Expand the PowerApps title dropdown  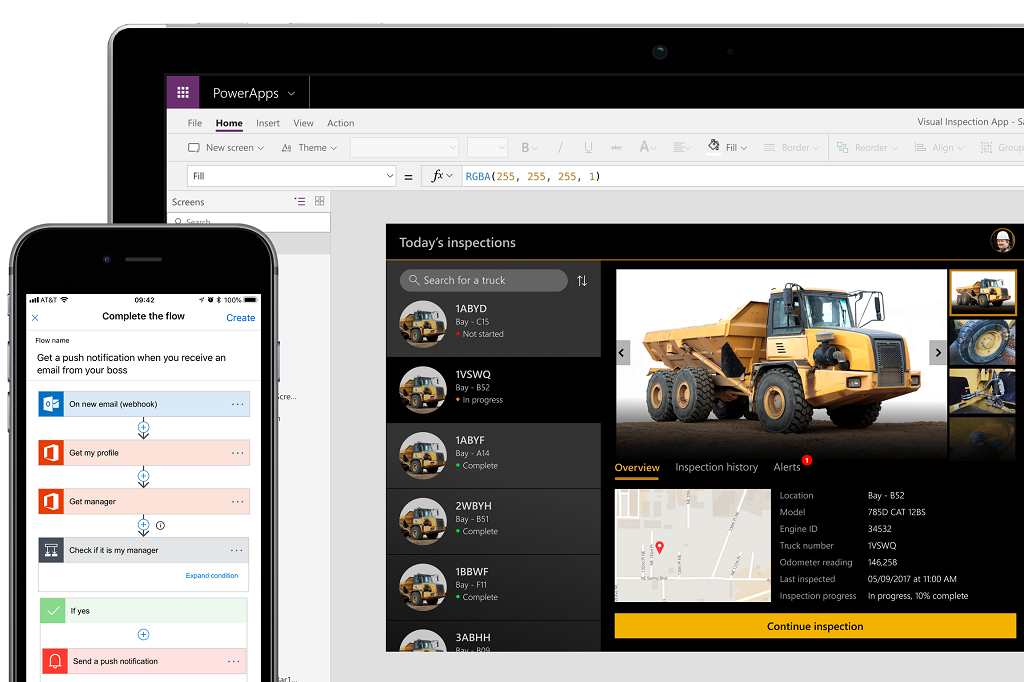(291, 93)
